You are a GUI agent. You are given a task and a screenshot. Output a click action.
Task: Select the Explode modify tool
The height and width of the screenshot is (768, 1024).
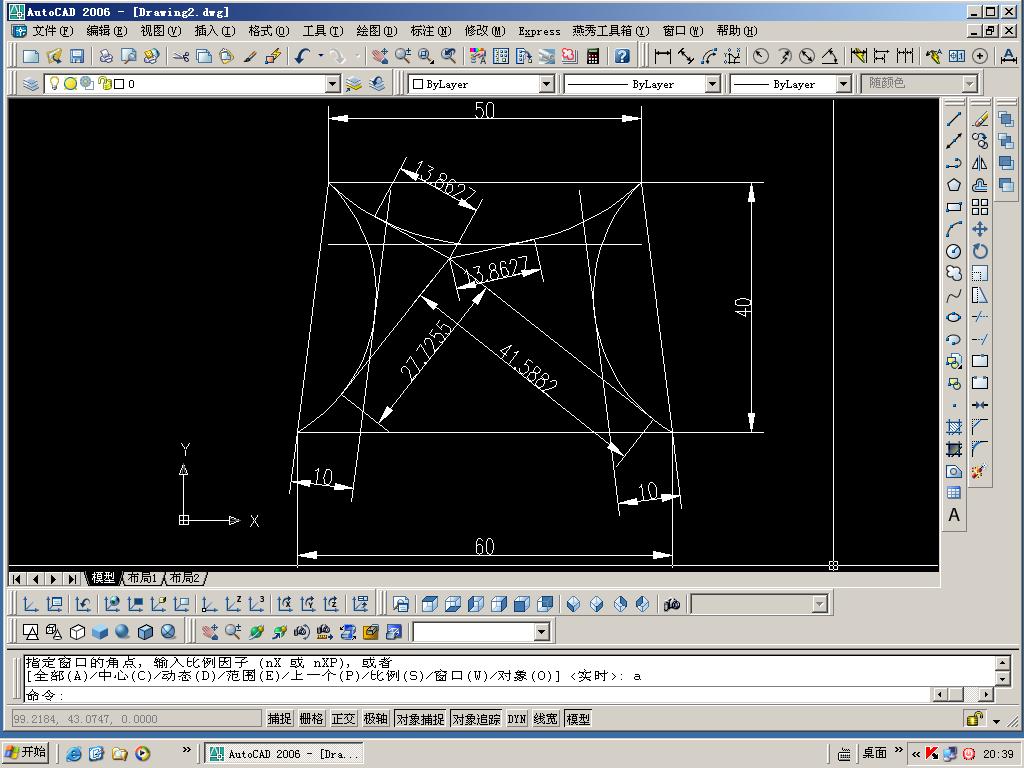pyautogui.click(x=979, y=472)
